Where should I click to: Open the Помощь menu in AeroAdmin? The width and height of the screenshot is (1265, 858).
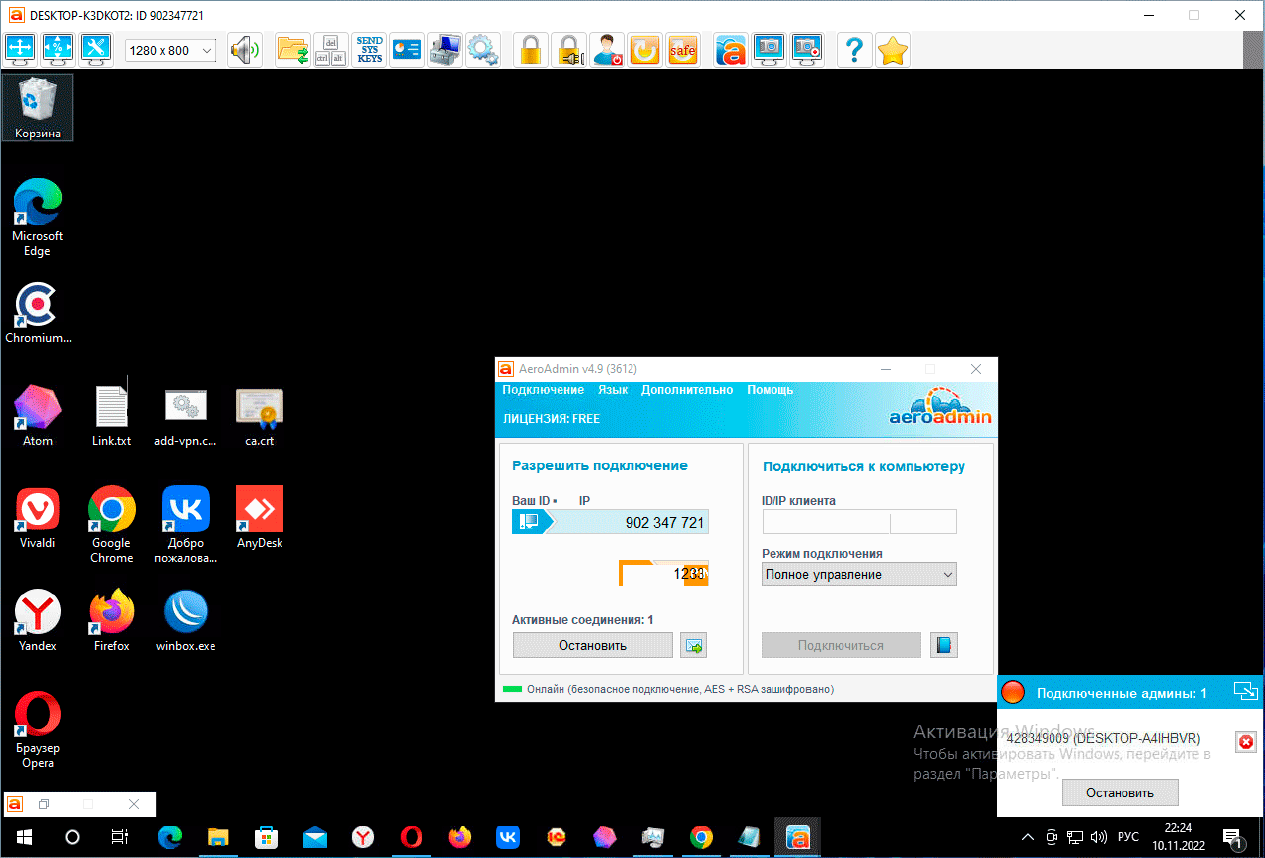[770, 390]
